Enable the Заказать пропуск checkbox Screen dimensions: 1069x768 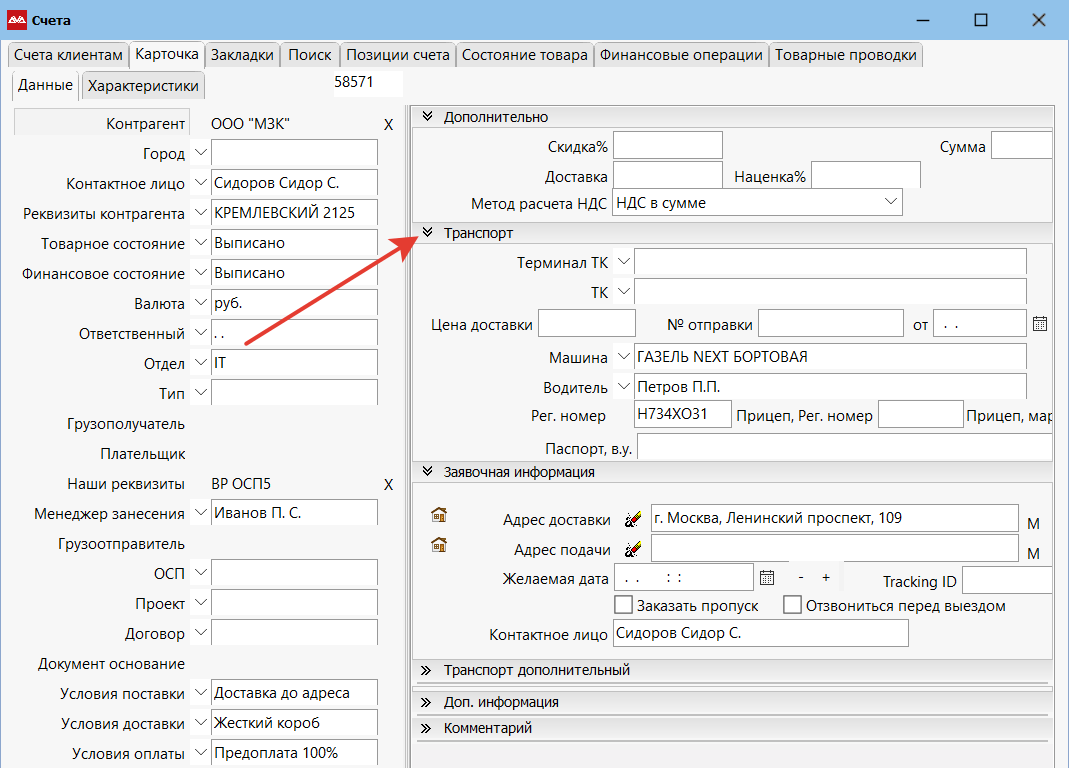click(x=623, y=605)
